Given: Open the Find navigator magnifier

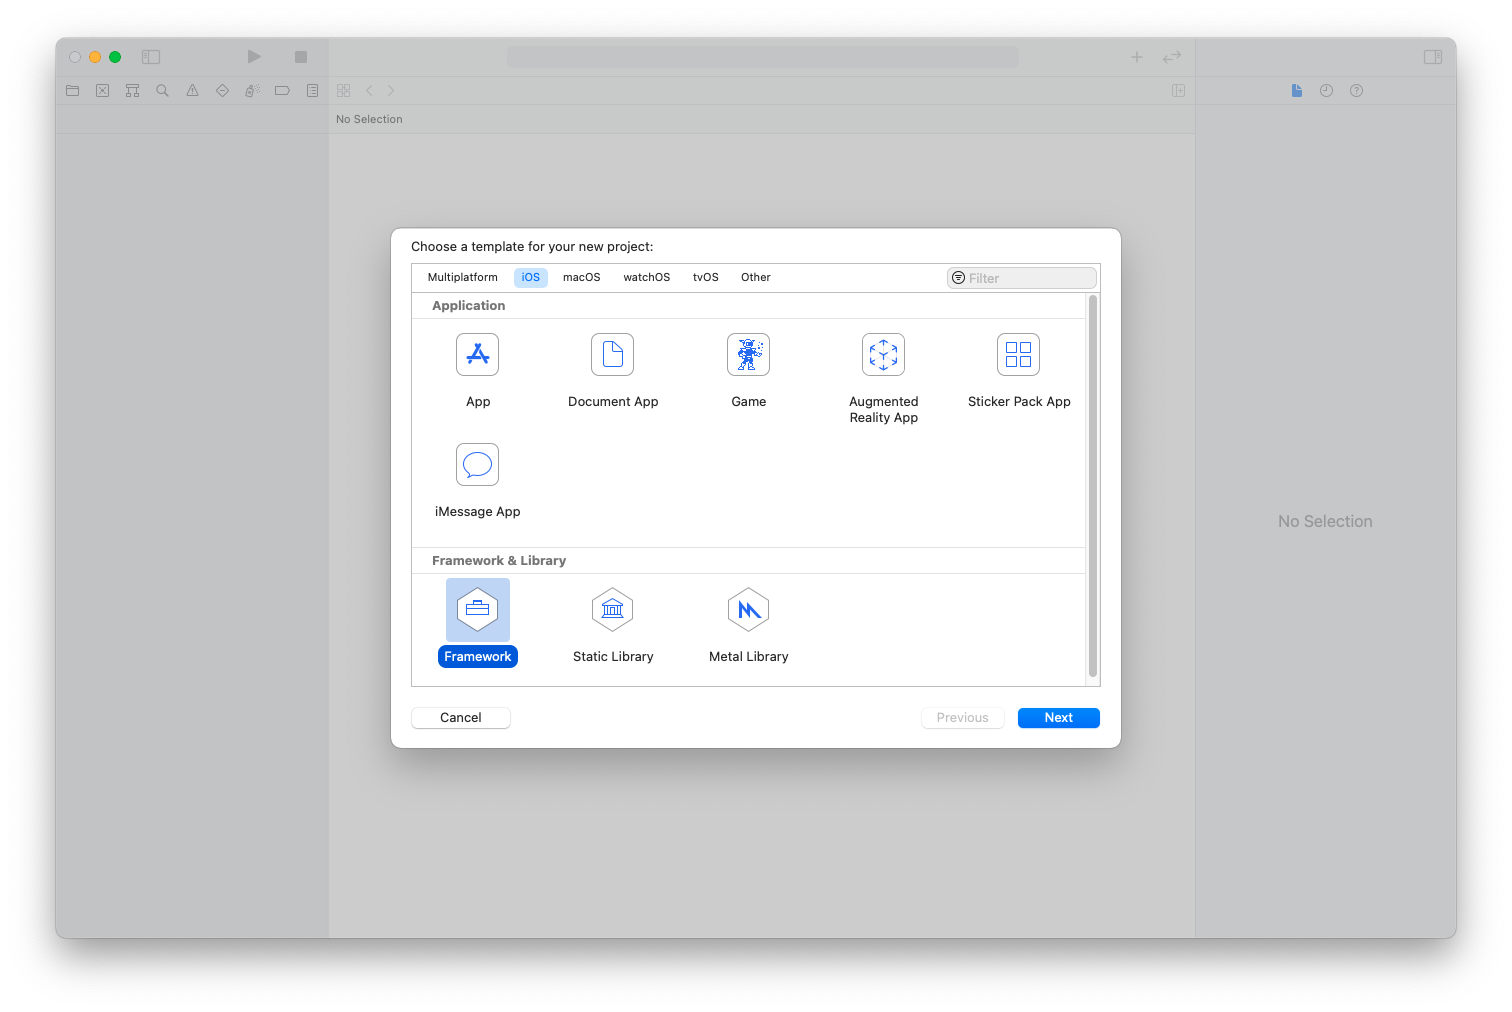Looking at the screenshot, I should (162, 90).
